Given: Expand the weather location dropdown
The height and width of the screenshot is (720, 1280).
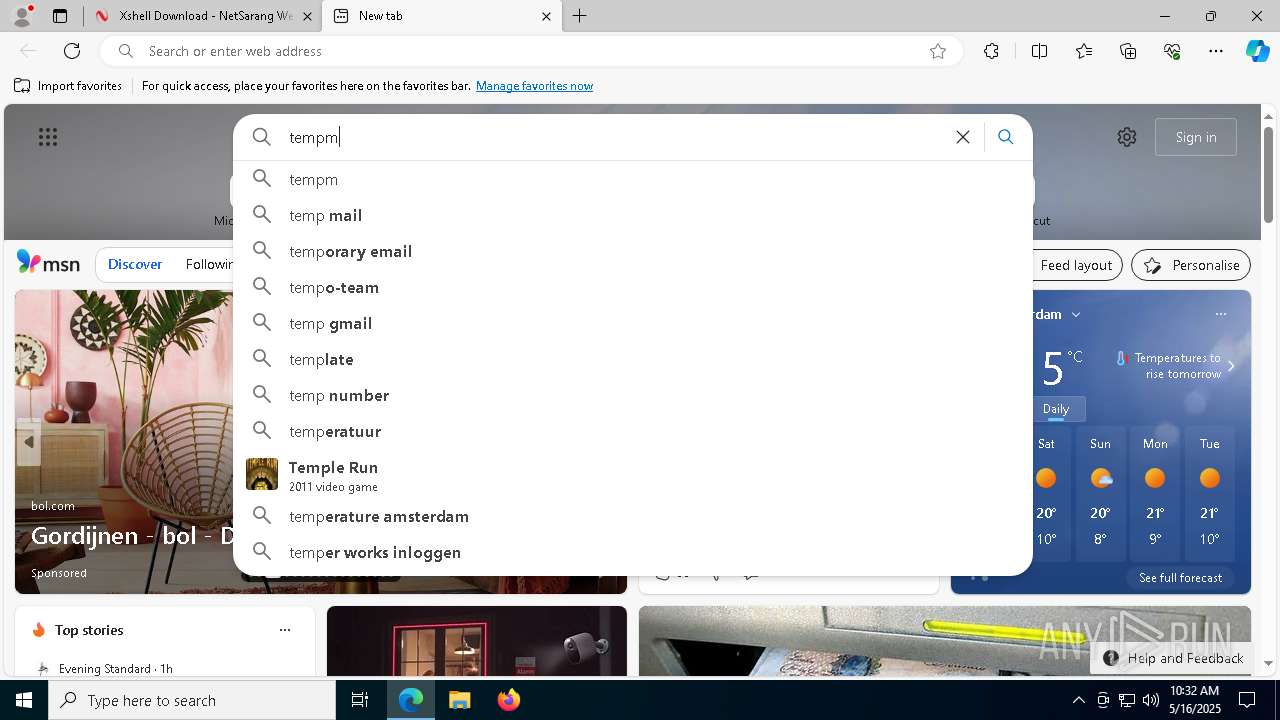Looking at the screenshot, I should point(1076,314).
